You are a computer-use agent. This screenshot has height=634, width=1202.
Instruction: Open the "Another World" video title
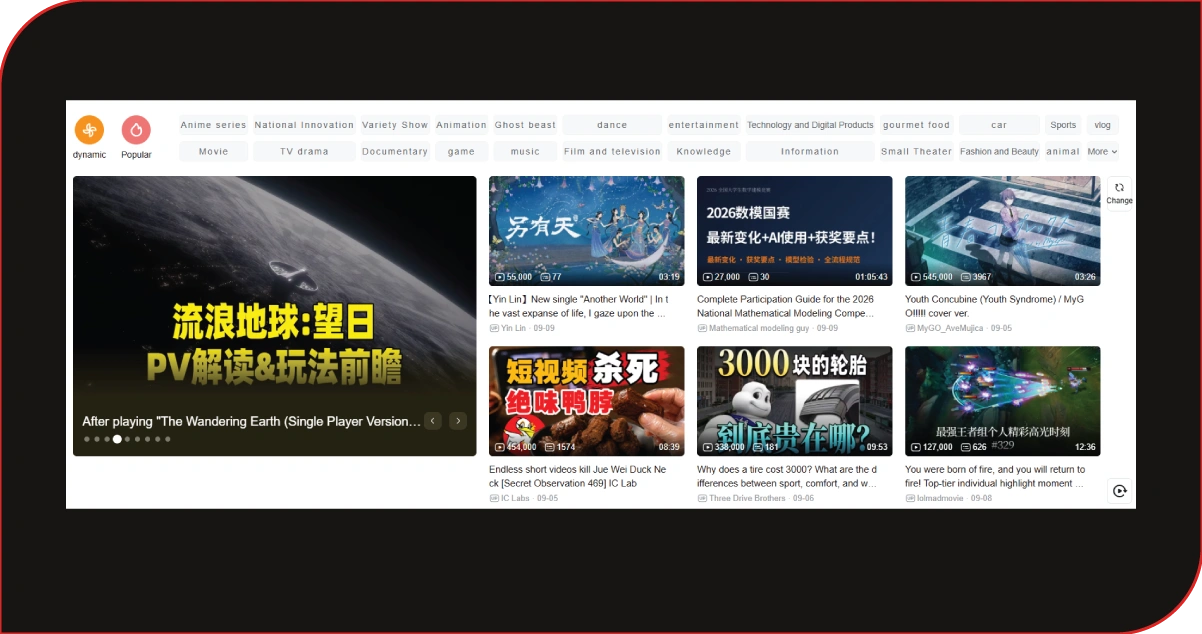pos(578,306)
